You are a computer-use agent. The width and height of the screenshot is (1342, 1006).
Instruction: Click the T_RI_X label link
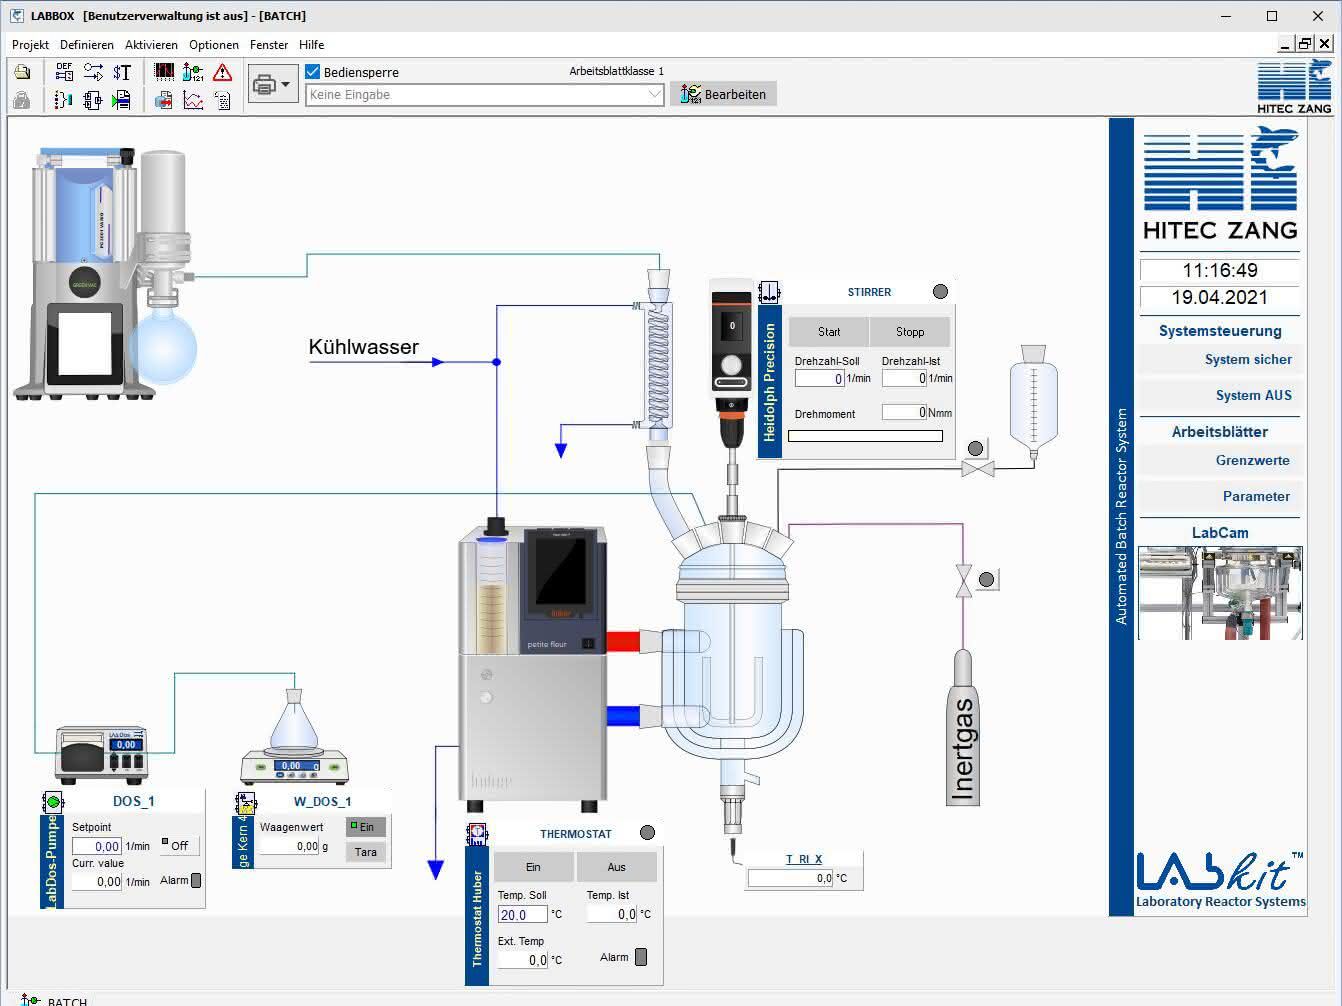pos(804,859)
